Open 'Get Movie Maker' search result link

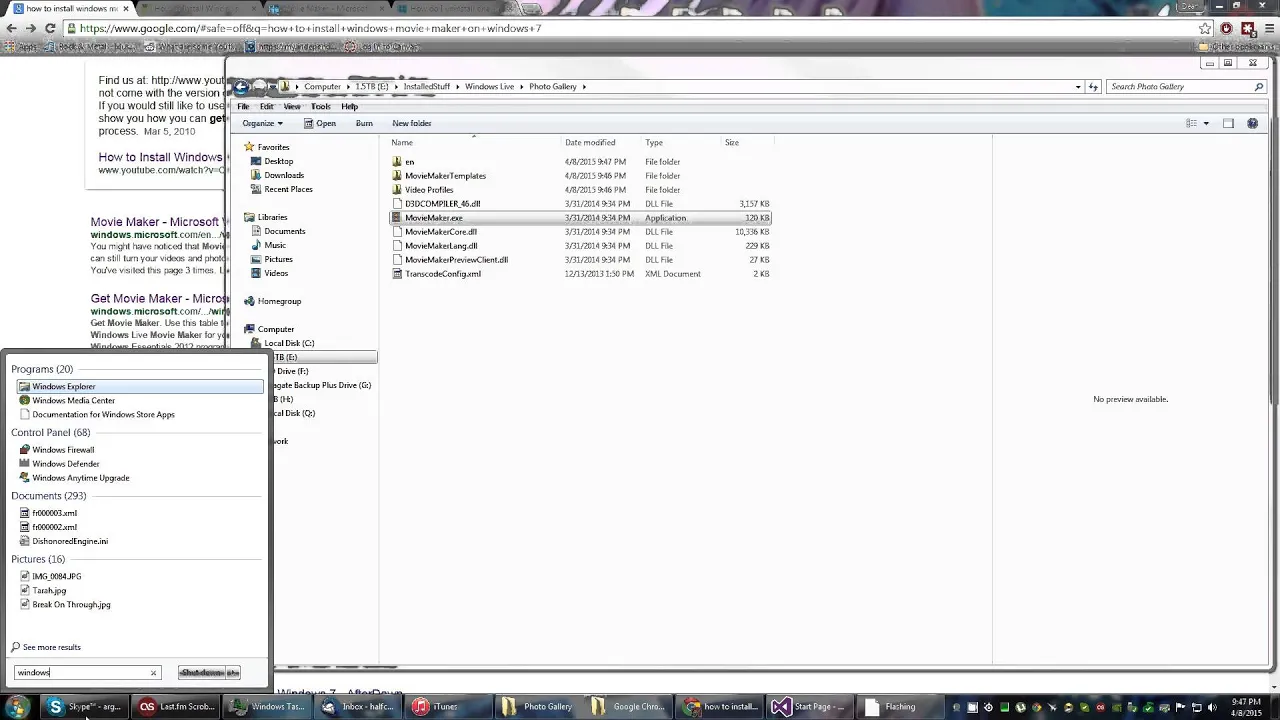pos(160,298)
